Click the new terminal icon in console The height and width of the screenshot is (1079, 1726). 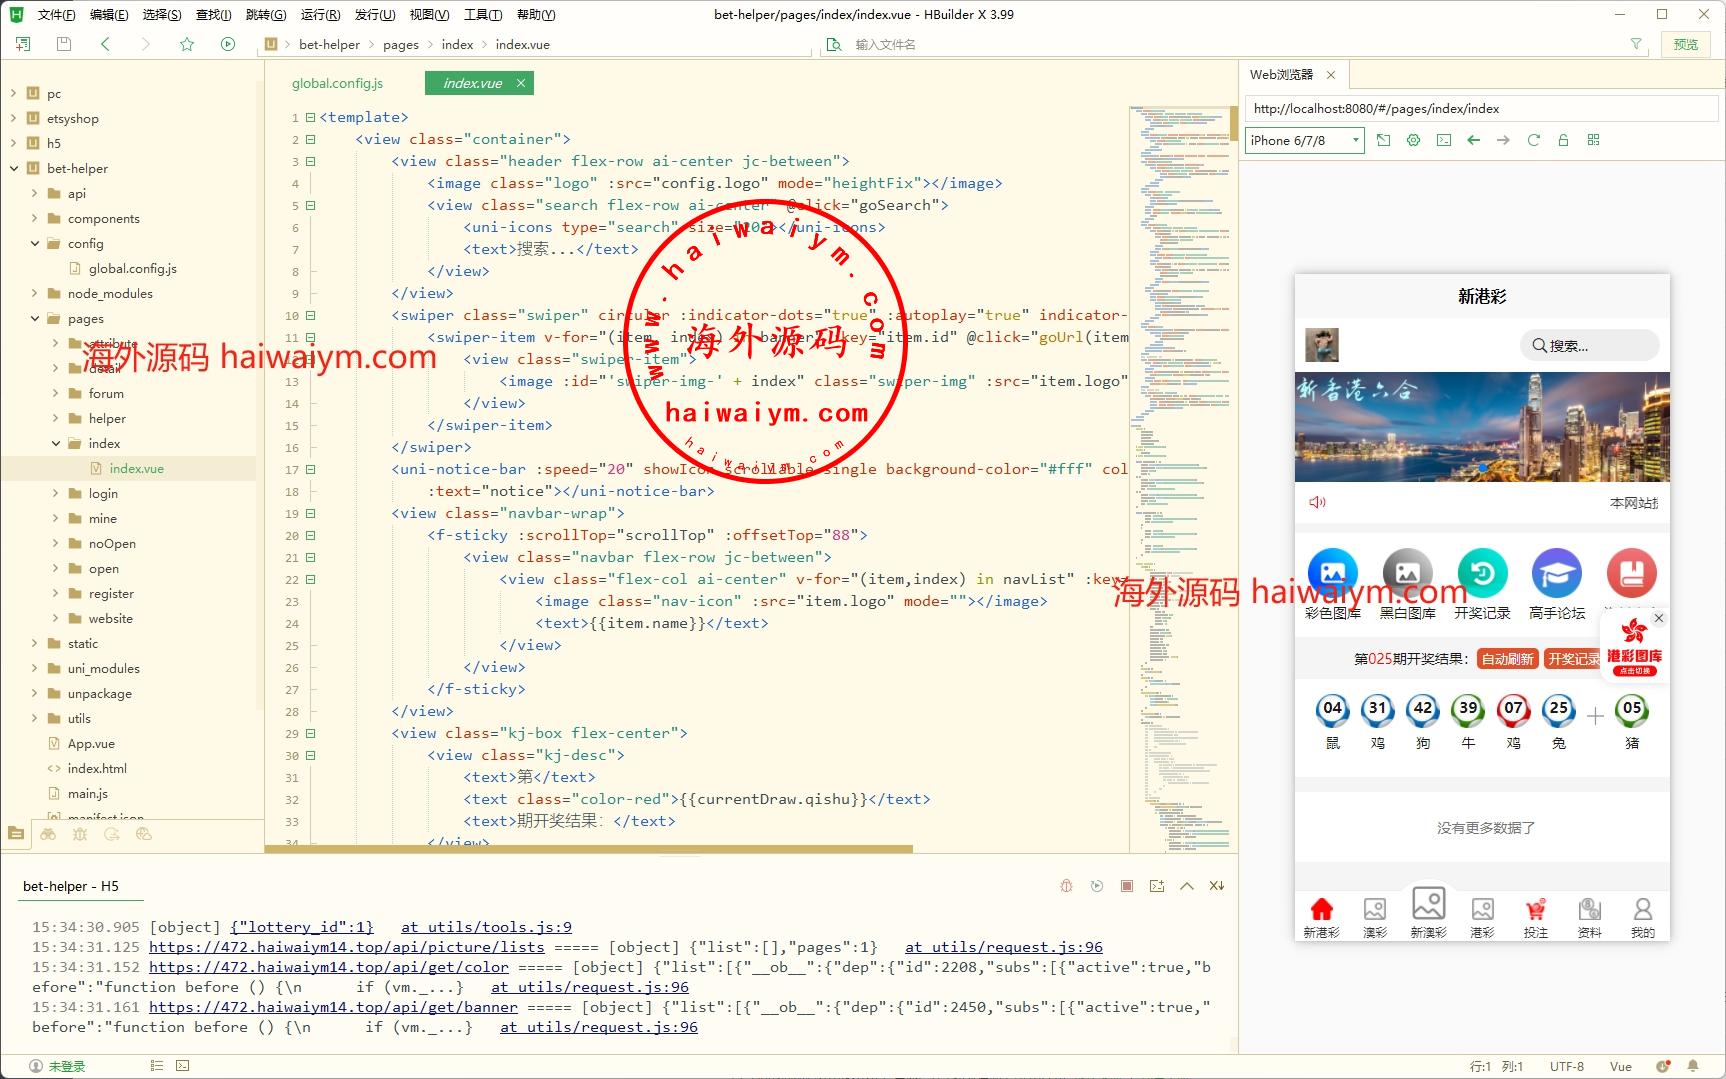click(1157, 886)
